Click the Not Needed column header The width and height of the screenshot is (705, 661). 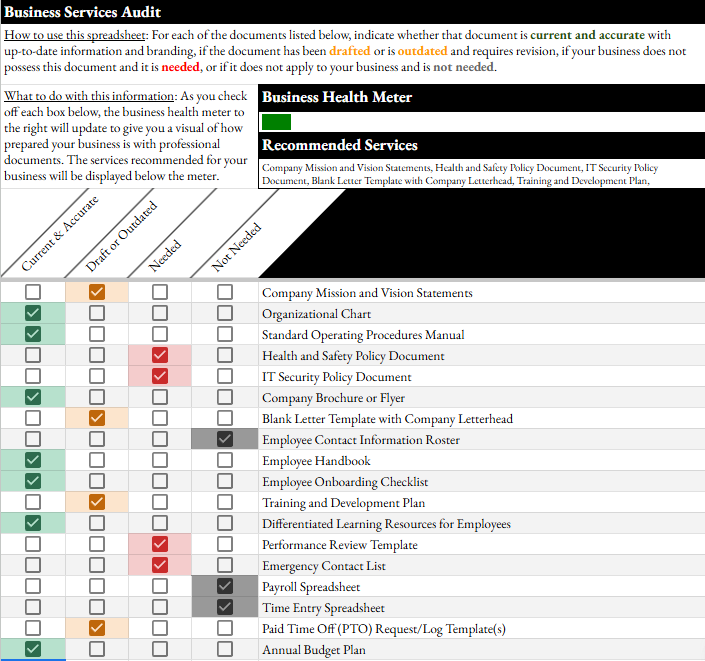tap(236, 247)
